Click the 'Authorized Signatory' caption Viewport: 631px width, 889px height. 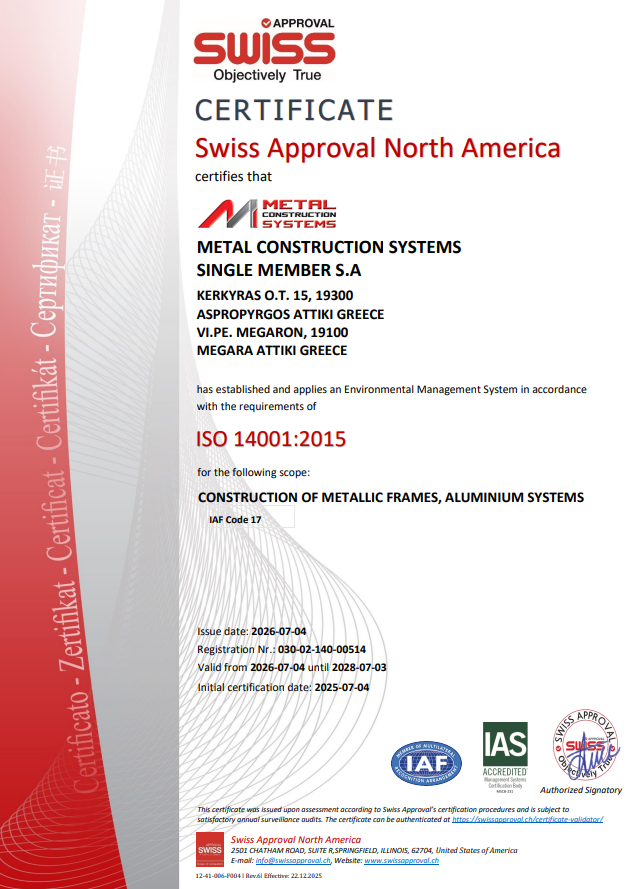[581, 790]
